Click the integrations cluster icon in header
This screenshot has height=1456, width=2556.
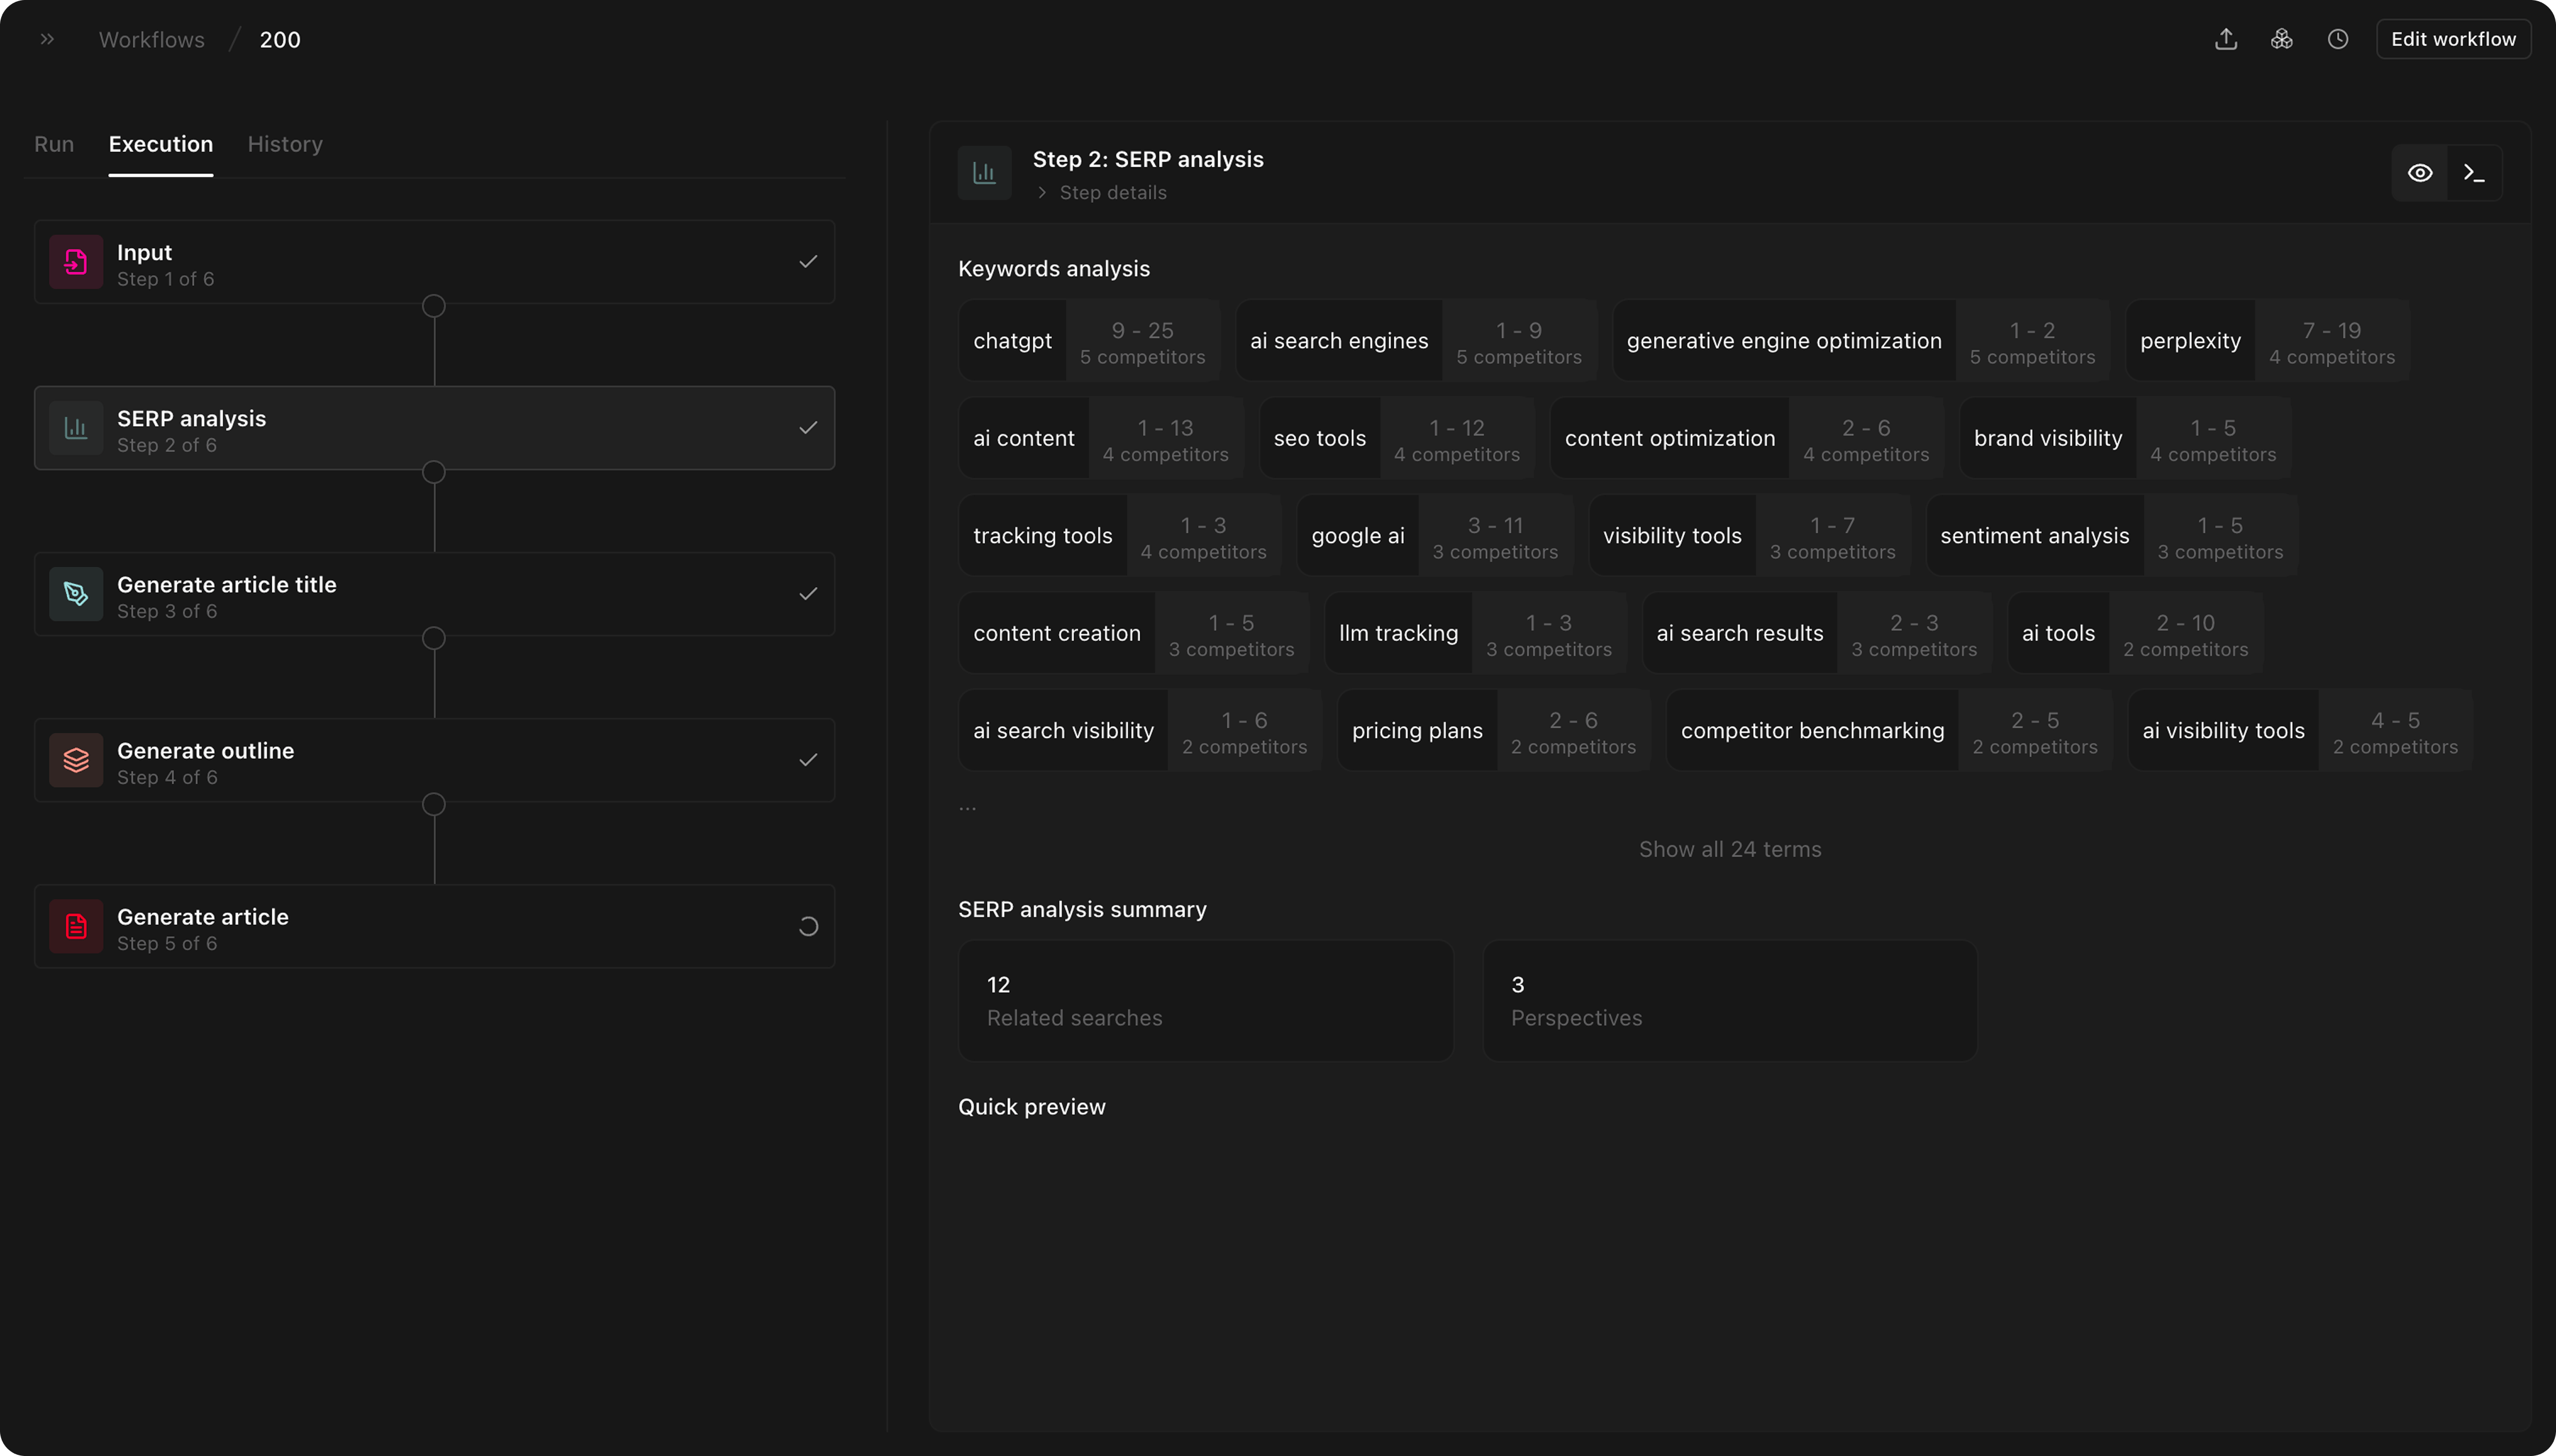(2281, 39)
